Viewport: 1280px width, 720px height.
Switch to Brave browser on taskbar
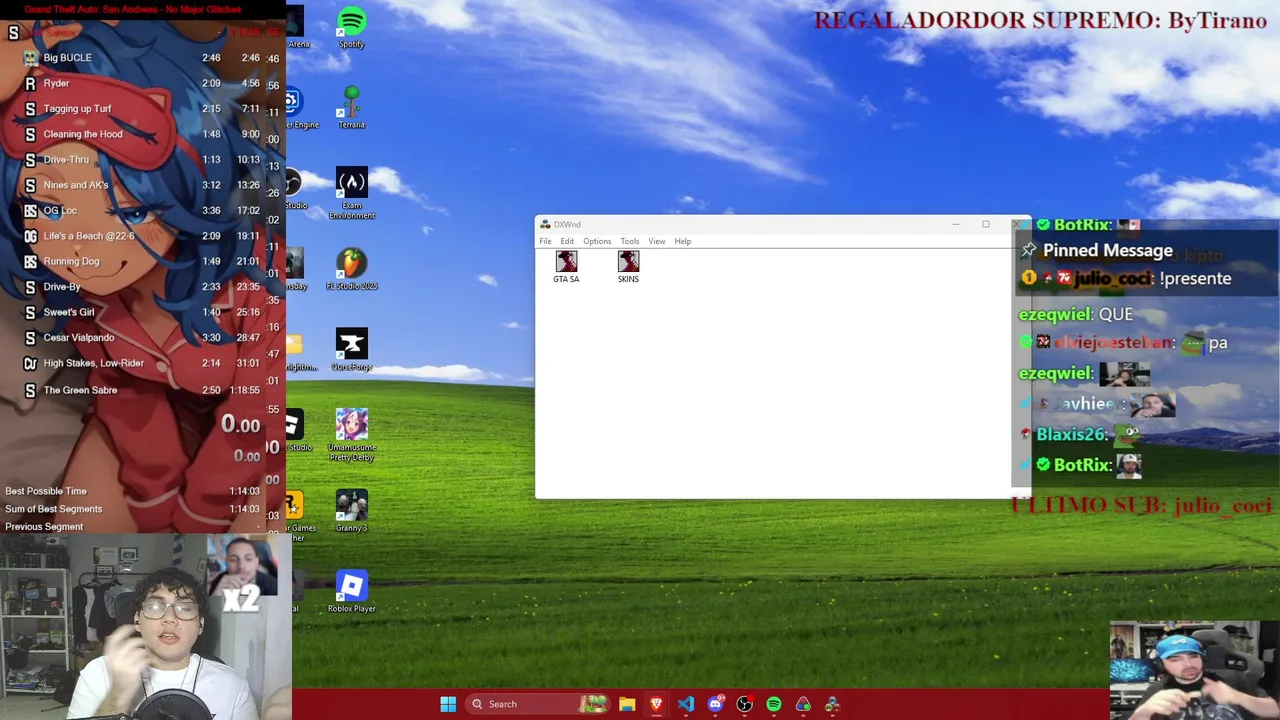click(656, 704)
